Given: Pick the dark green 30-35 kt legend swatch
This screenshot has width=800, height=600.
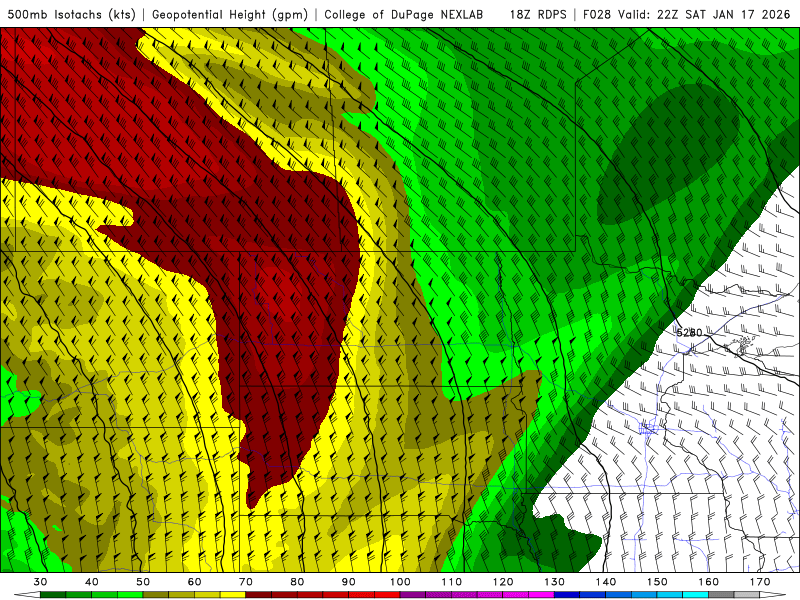Looking at the screenshot, I should (x=53, y=595).
